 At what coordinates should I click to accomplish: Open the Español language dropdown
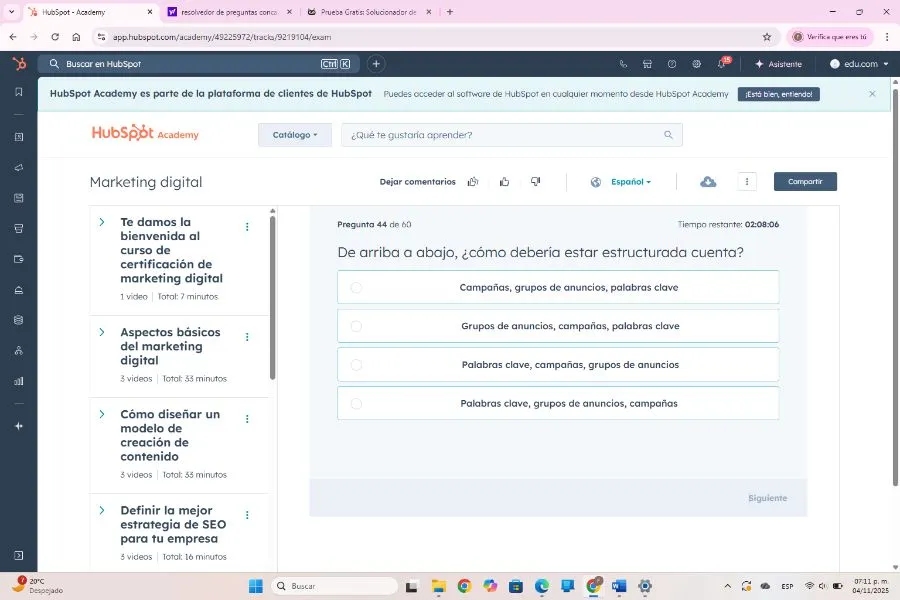click(x=630, y=181)
